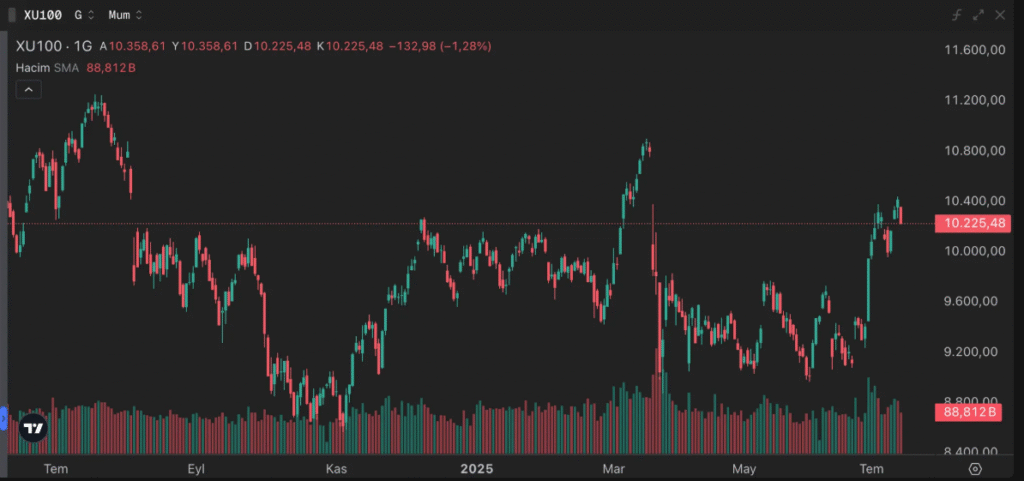Viewport: 1024px width, 481px height.
Task: Click the Mar label on time axis
Action: pyautogui.click(x=615, y=468)
